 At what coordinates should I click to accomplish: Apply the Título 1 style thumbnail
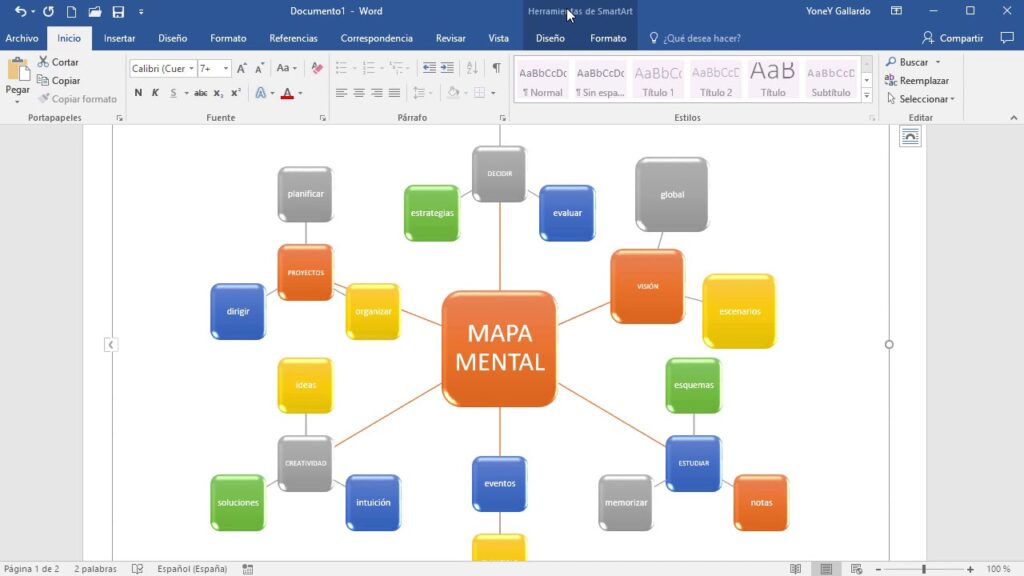click(658, 80)
